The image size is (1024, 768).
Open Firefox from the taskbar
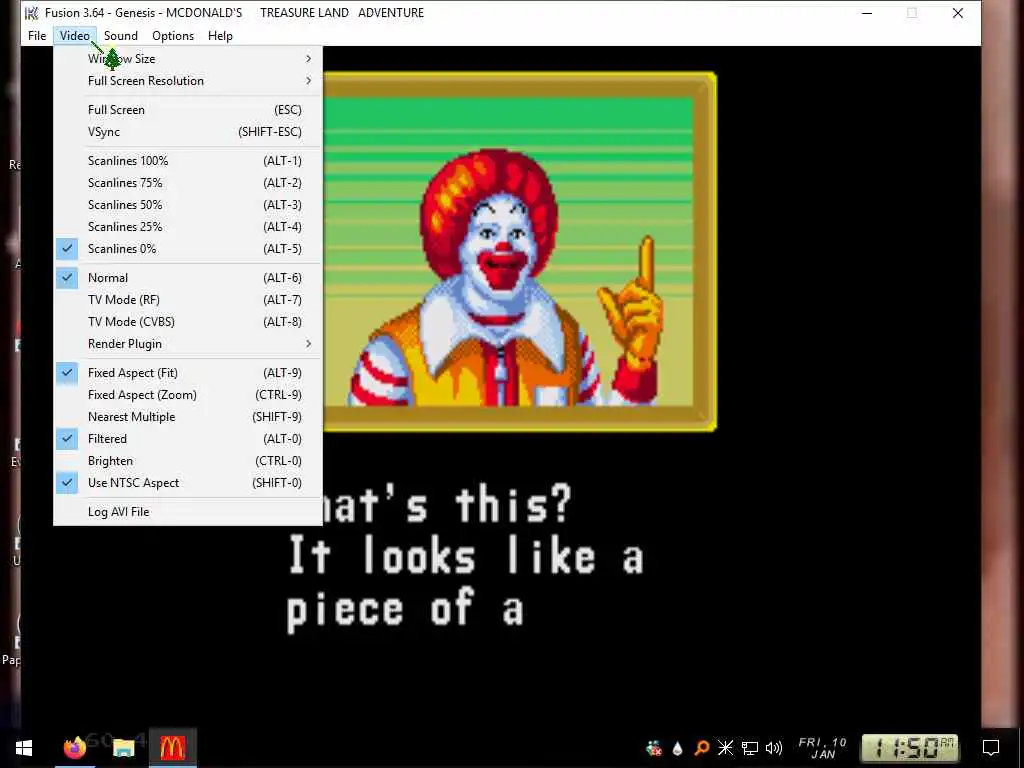[x=74, y=747]
